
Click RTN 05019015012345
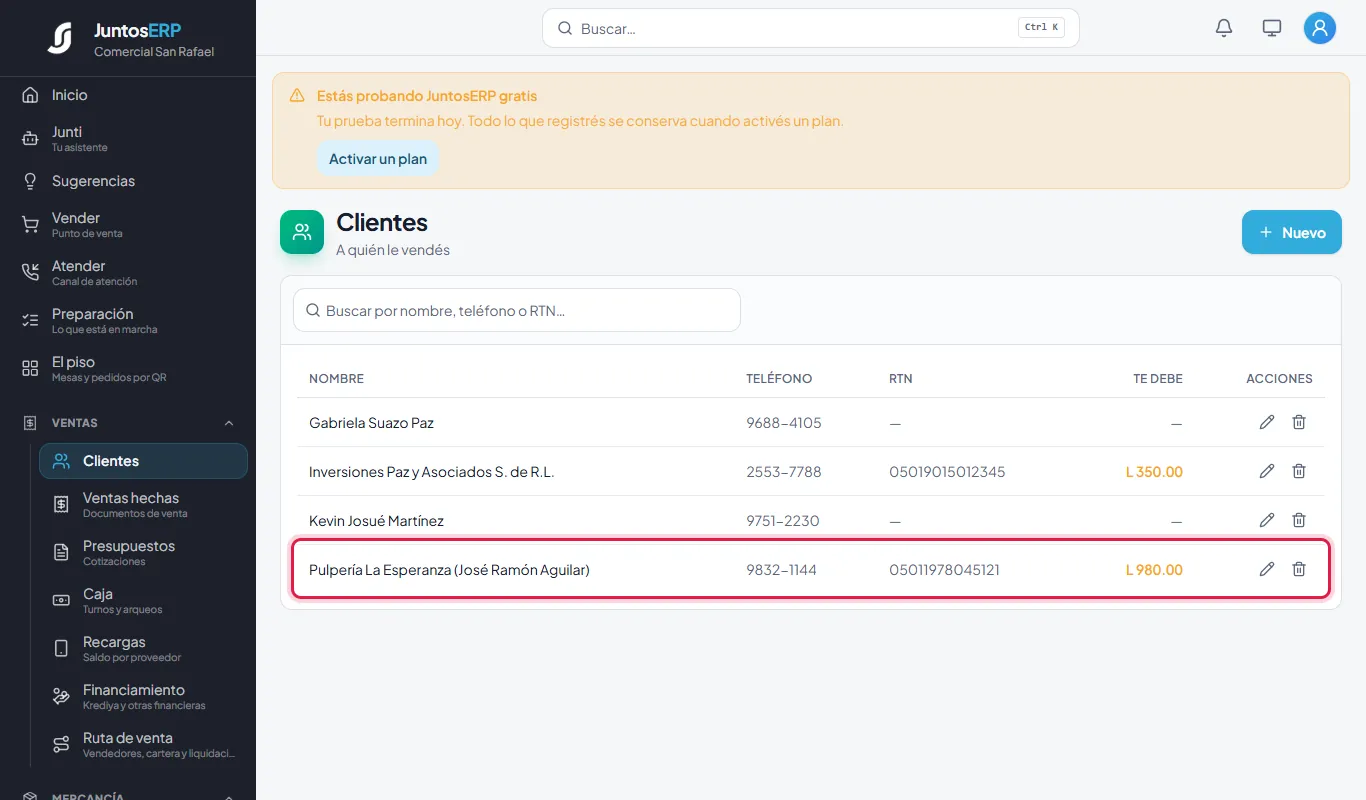(947, 472)
